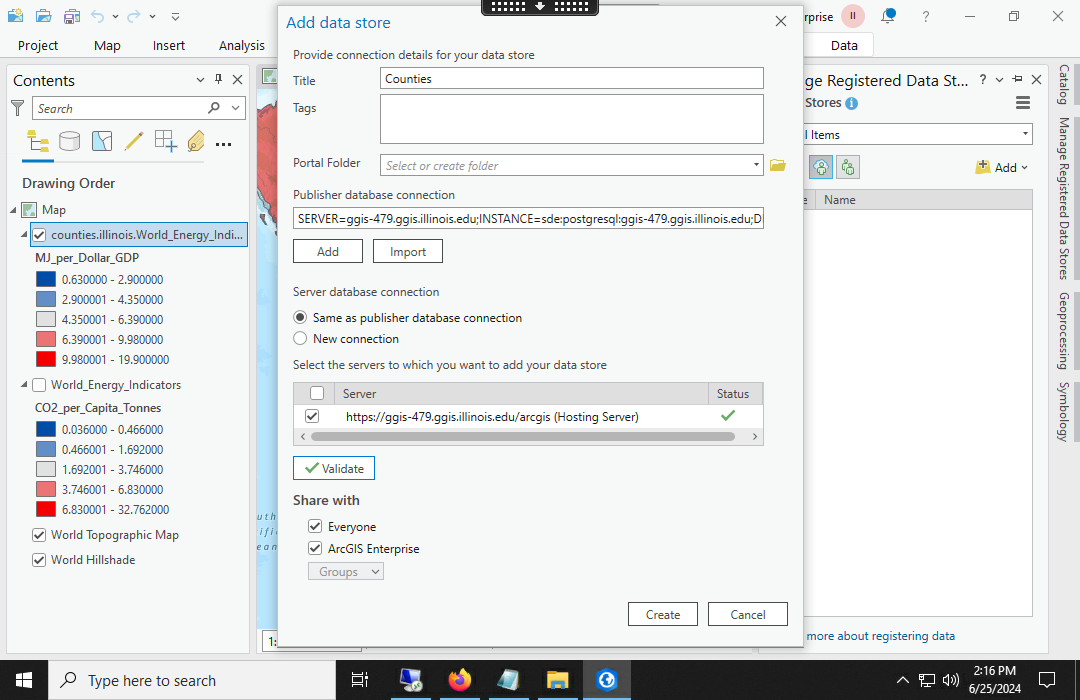Select List By Drawing Order icon
Screen dimensions: 1080x700
[x=37, y=141]
